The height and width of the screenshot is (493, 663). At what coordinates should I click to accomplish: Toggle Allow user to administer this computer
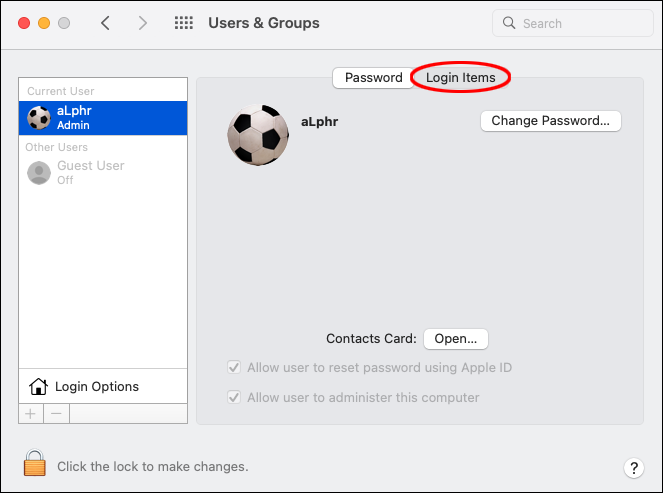pyautogui.click(x=234, y=397)
